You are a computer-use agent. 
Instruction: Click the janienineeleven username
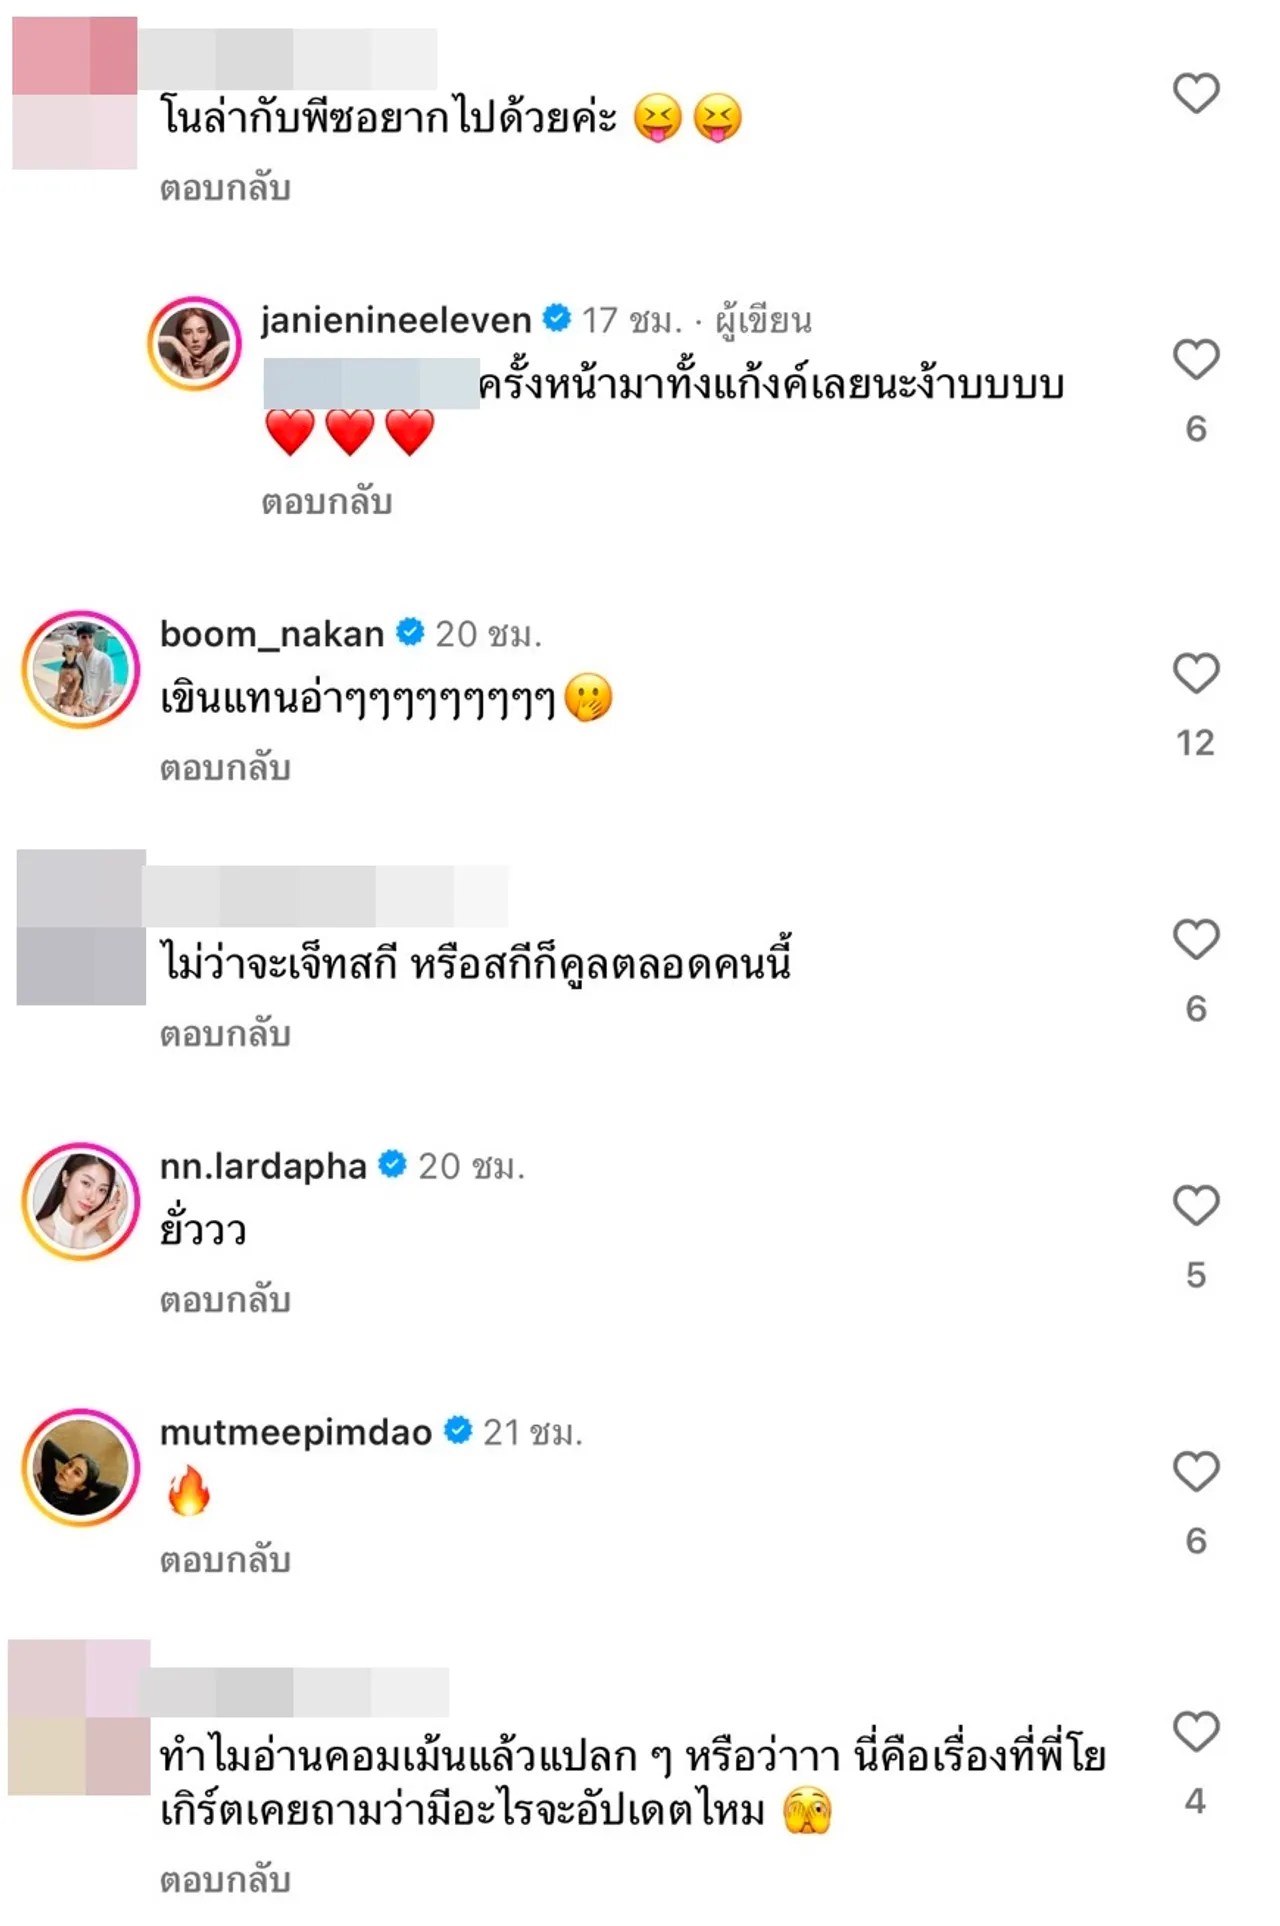coord(396,320)
